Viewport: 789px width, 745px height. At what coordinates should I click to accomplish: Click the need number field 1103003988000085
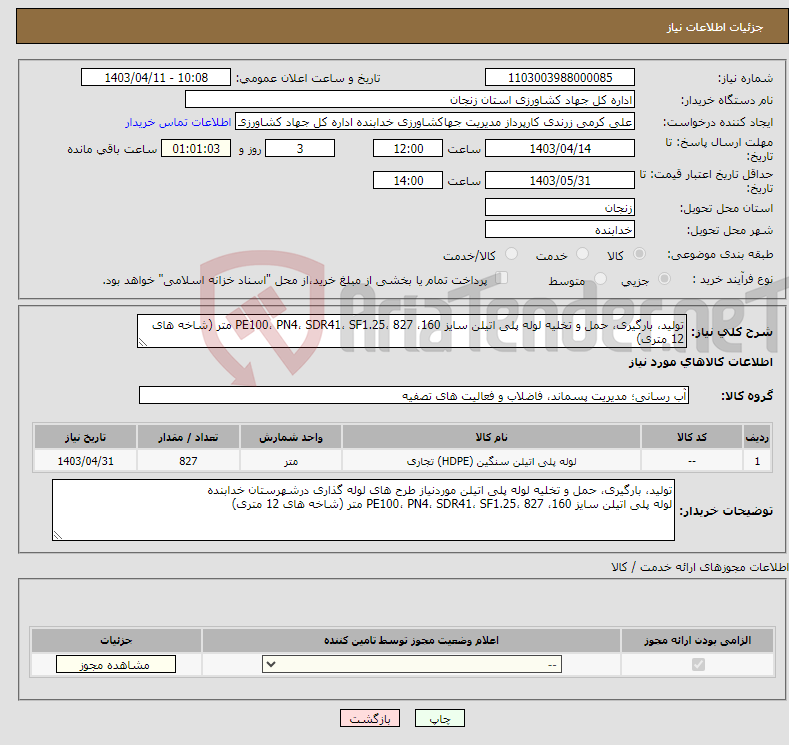pyautogui.click(x=560, y=77)
